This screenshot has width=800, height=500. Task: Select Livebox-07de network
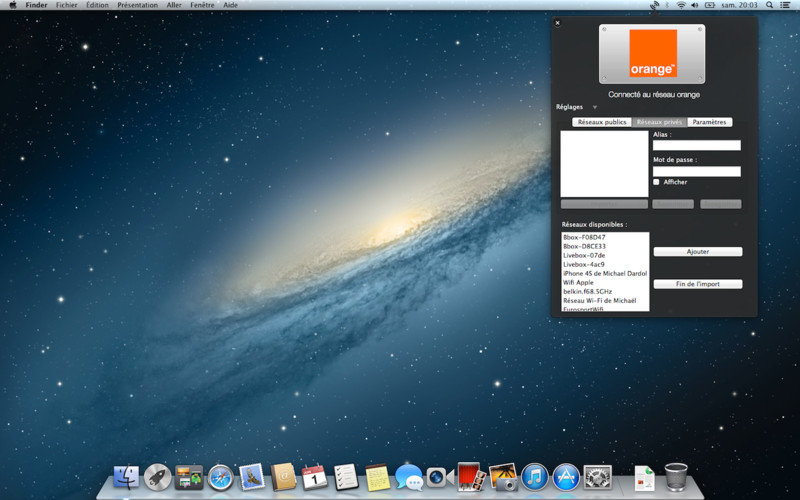(x=605, y=256)
